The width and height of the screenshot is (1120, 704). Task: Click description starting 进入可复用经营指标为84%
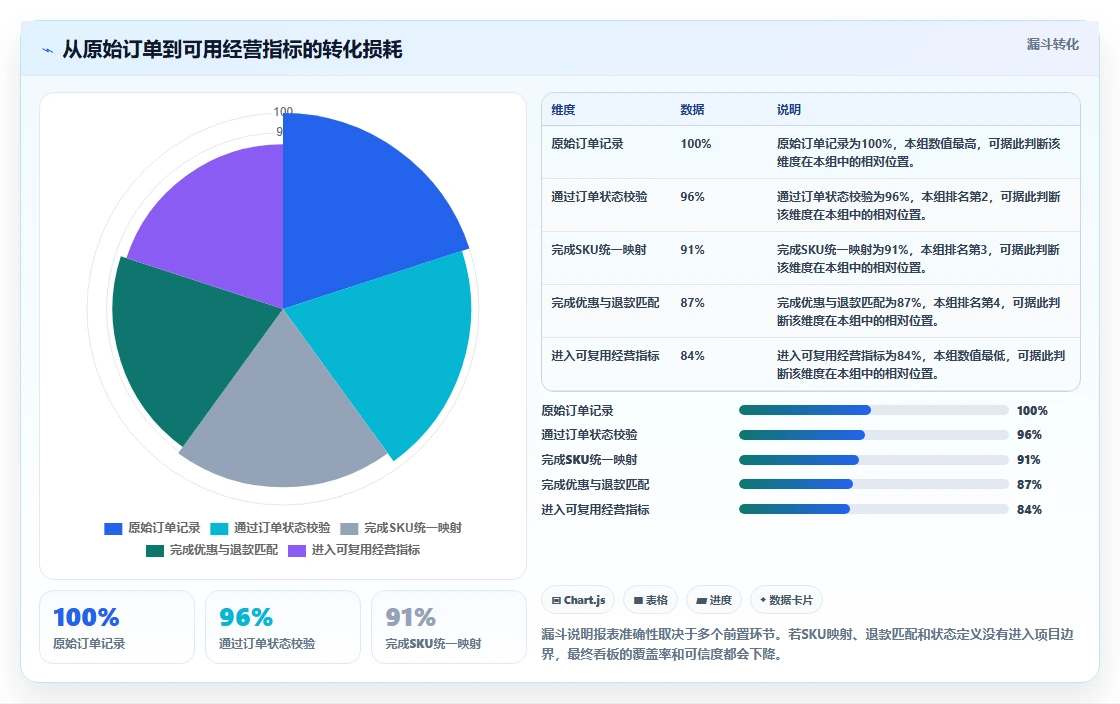click(x=921, y=364)
